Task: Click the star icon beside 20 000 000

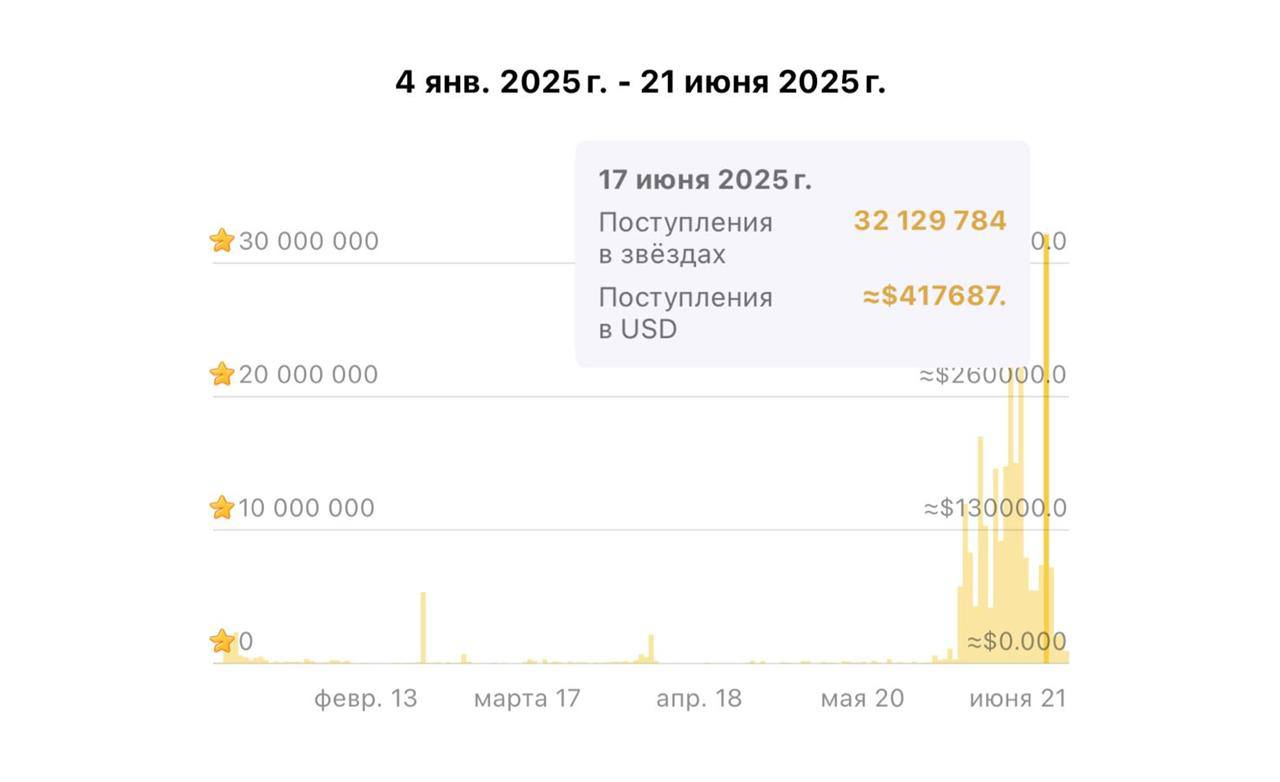Action: [221, 374]
